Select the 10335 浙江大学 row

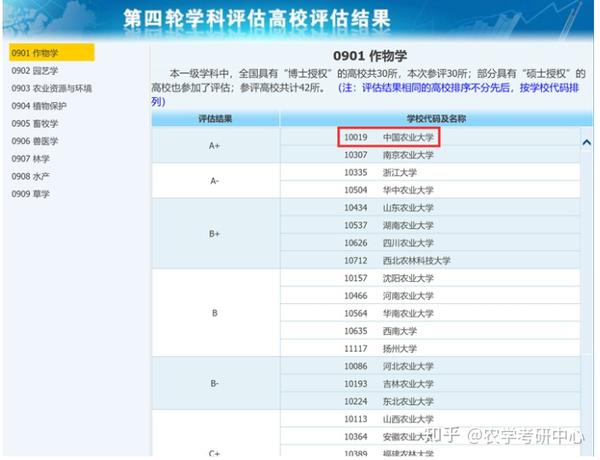pos(430,172)
